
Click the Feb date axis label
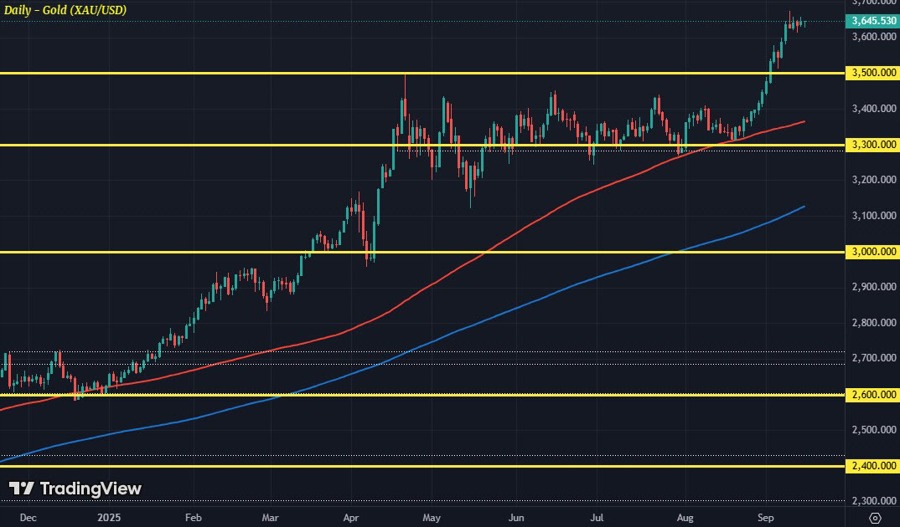coord(193,518)
